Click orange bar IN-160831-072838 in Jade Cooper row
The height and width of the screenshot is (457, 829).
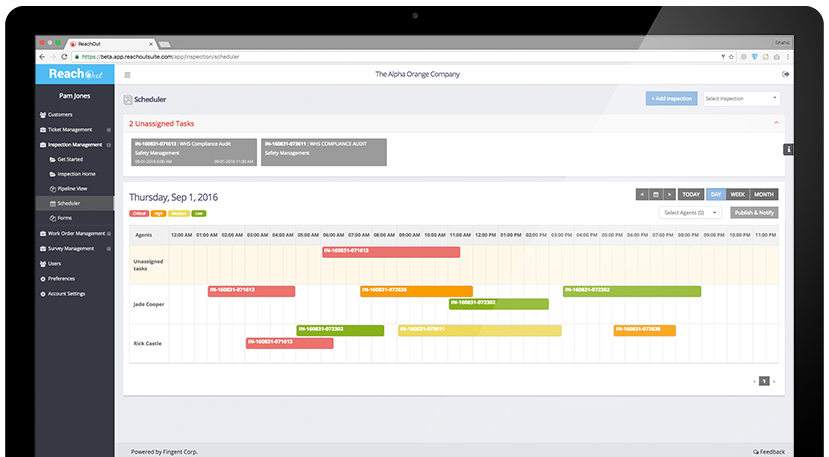pos(416,291)
